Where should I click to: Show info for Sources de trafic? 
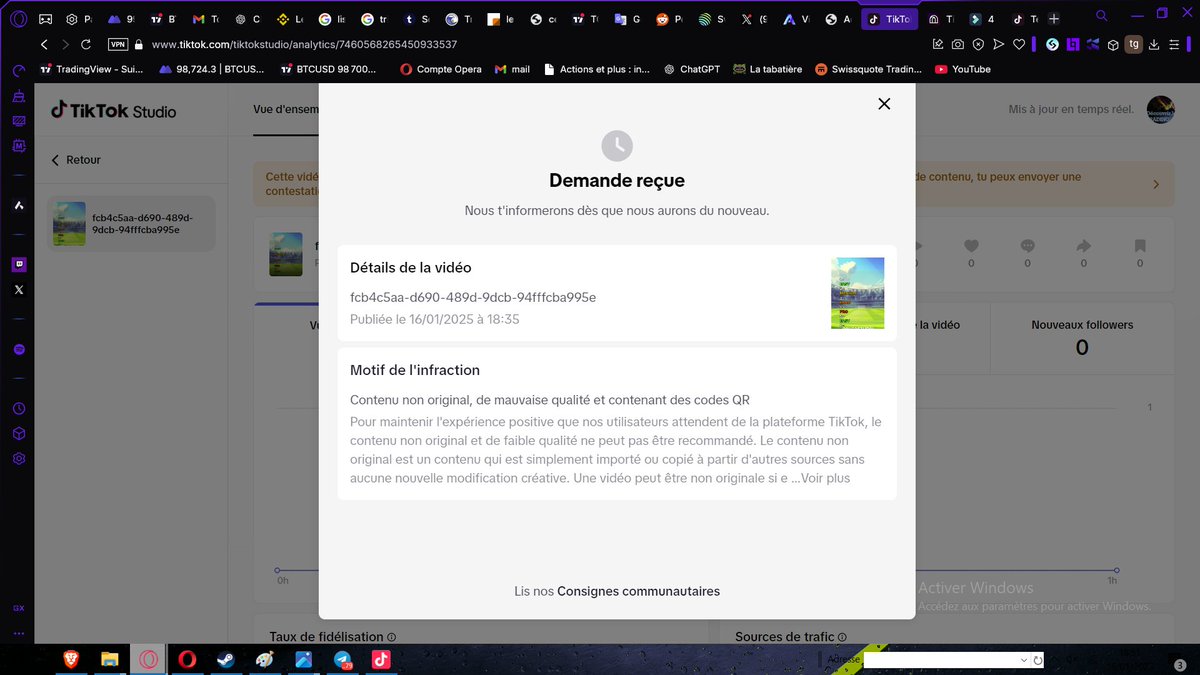click(843, 637)
